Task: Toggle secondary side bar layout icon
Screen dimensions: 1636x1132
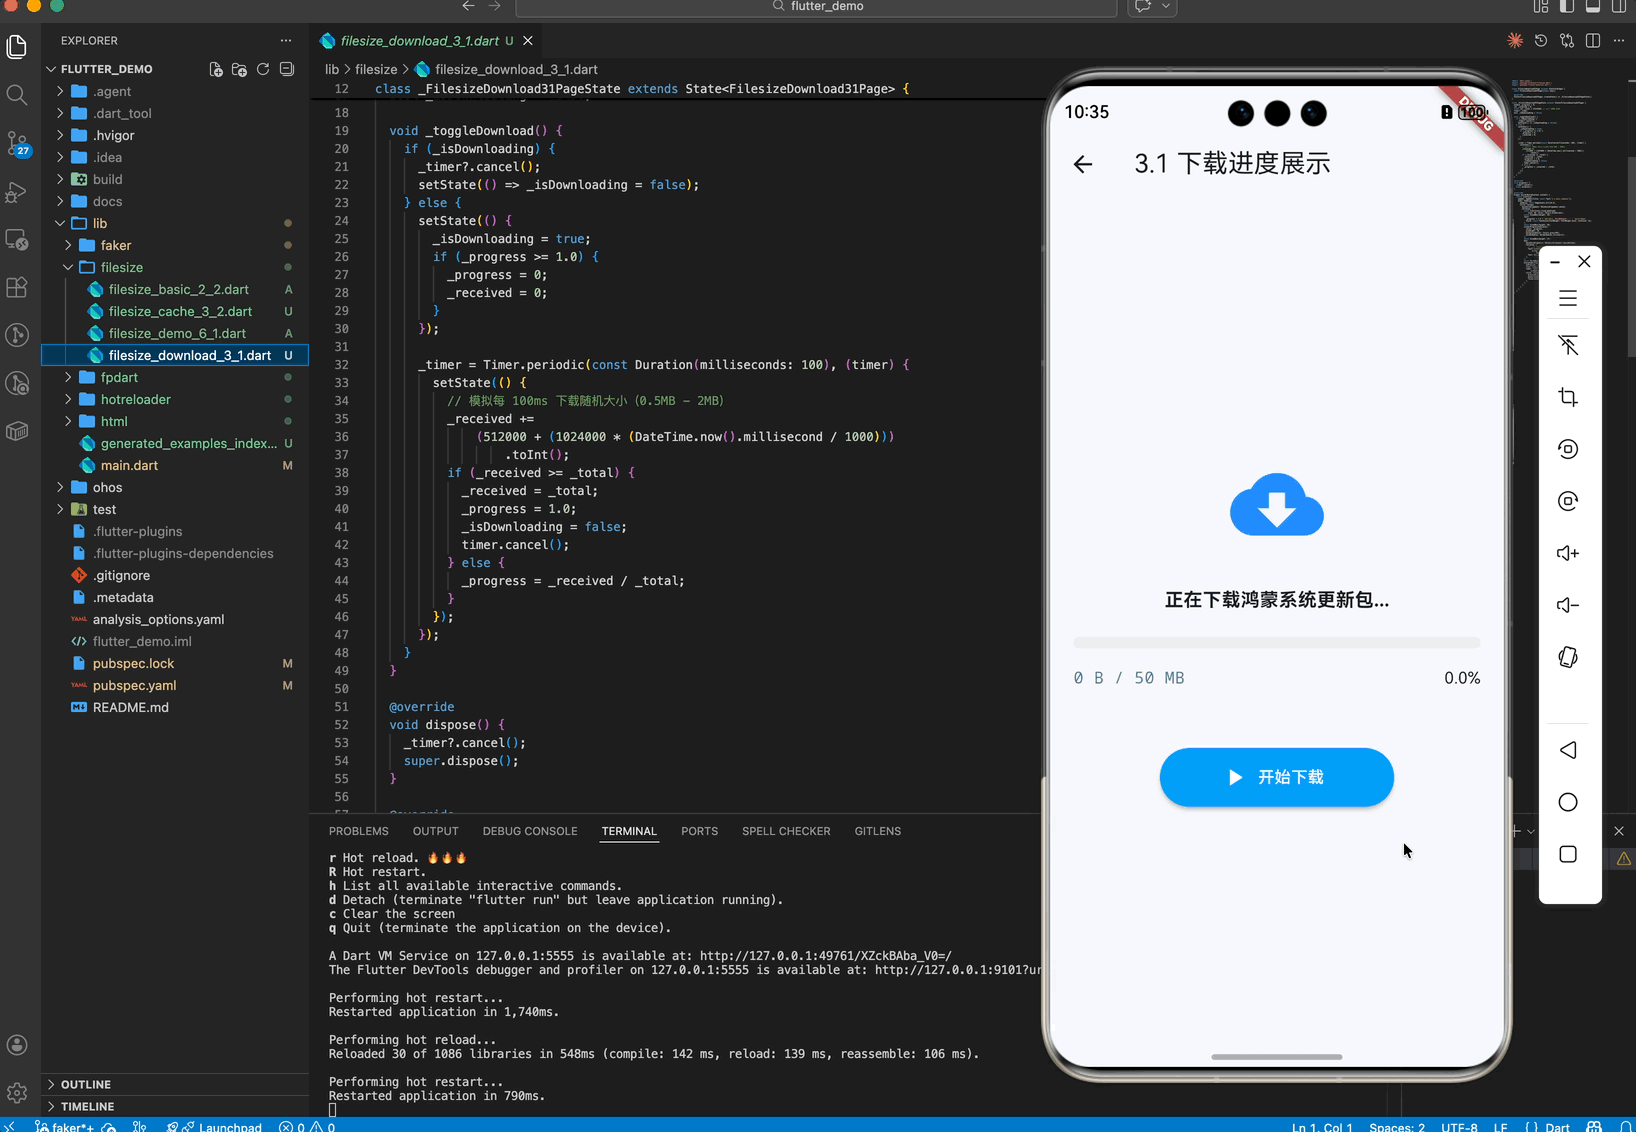Action: (x=1619, y=6)
